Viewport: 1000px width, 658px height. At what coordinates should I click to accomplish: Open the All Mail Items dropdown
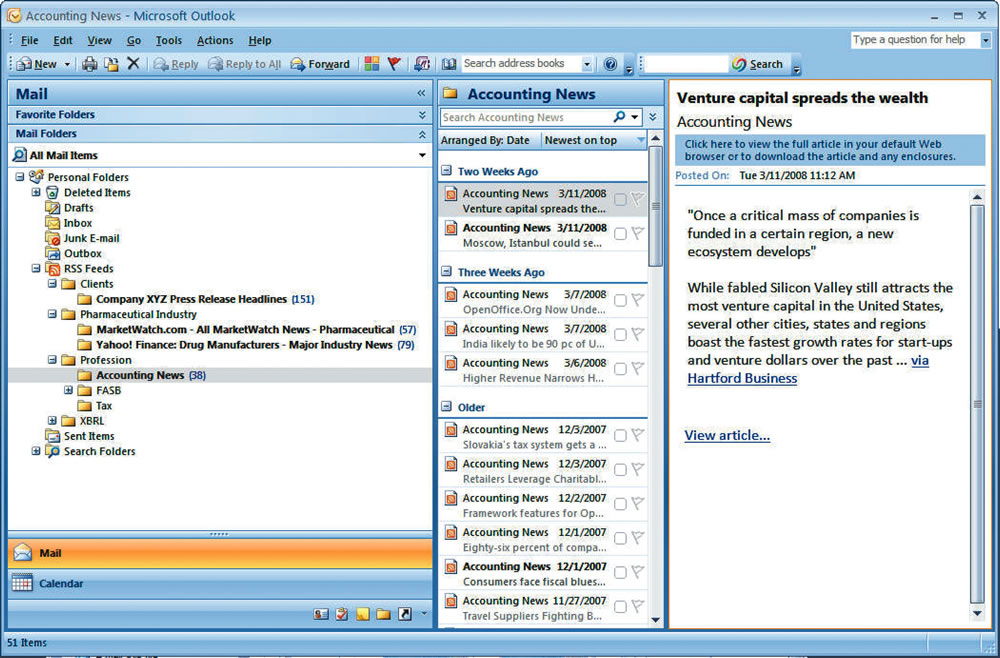(422, 156)
